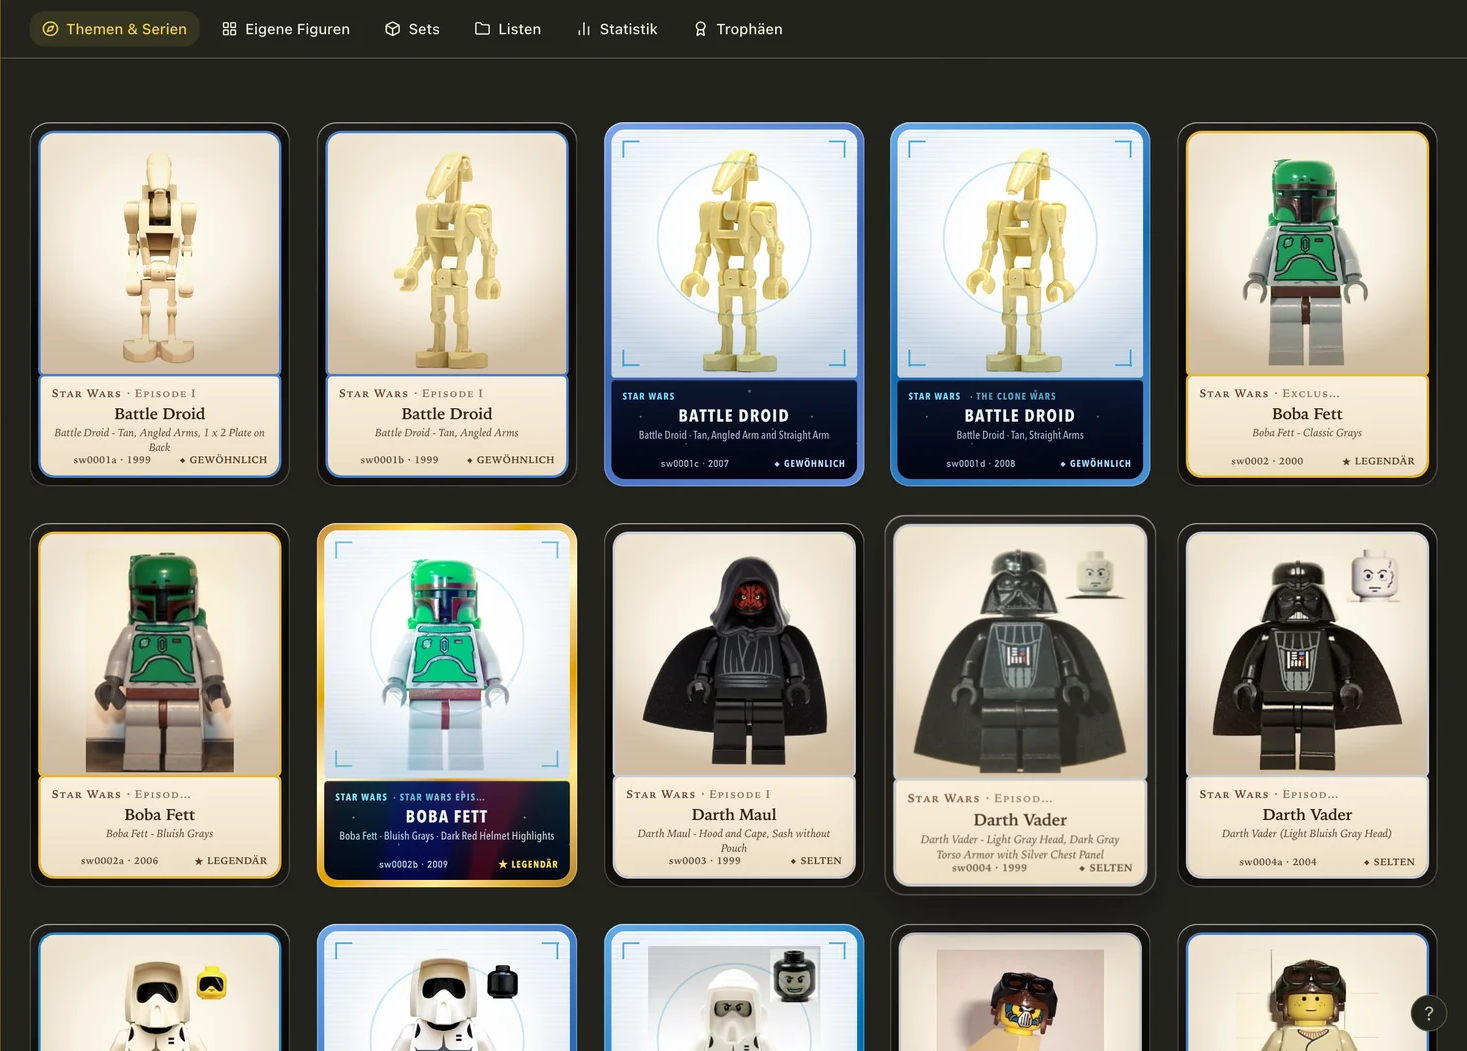Click the 'sw0004 · 1999' label
1467x1051 pixels.
coord(990,868)
